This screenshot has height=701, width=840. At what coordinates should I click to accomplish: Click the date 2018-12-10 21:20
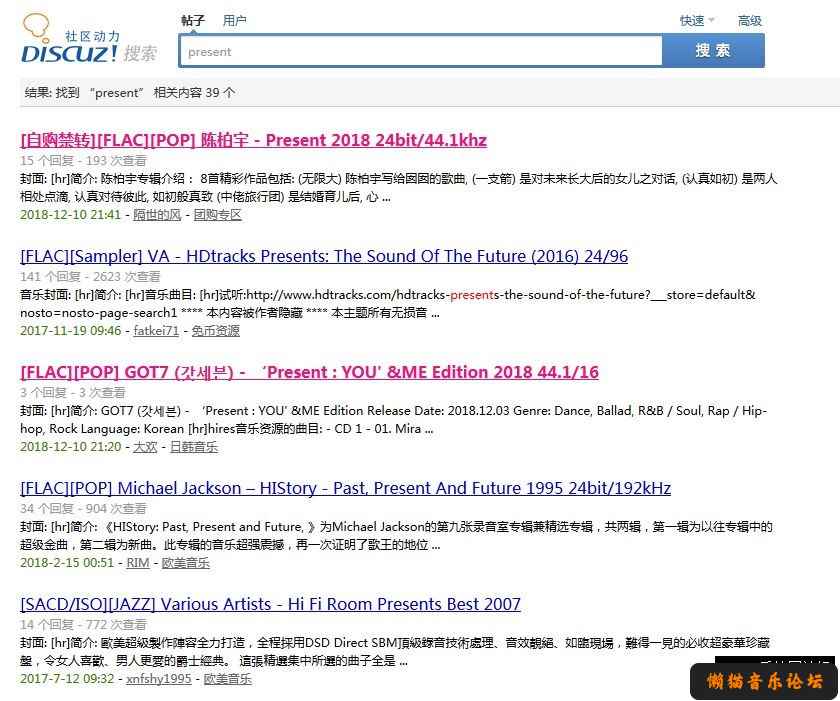[x=71, y=447]
